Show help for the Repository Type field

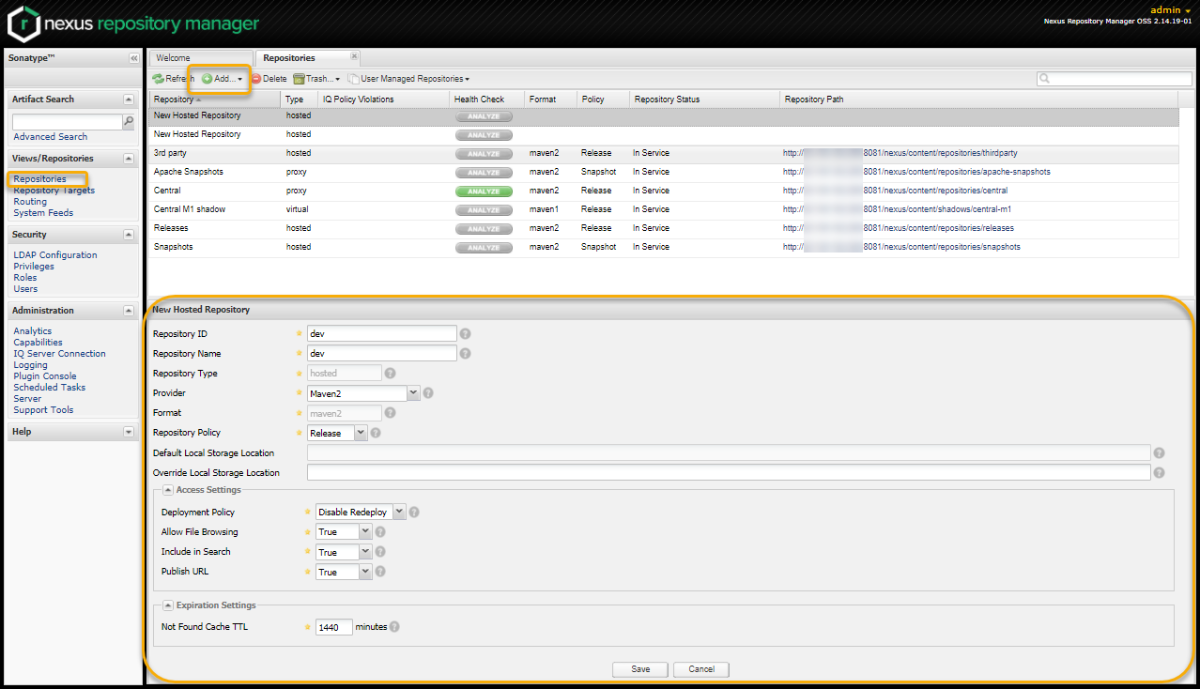click(x=390, y=373)
